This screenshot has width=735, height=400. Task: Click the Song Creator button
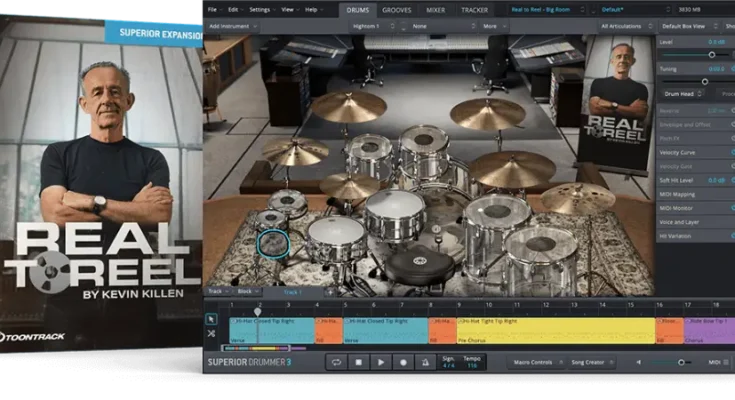pyautogui.click(x=587, y=362)
